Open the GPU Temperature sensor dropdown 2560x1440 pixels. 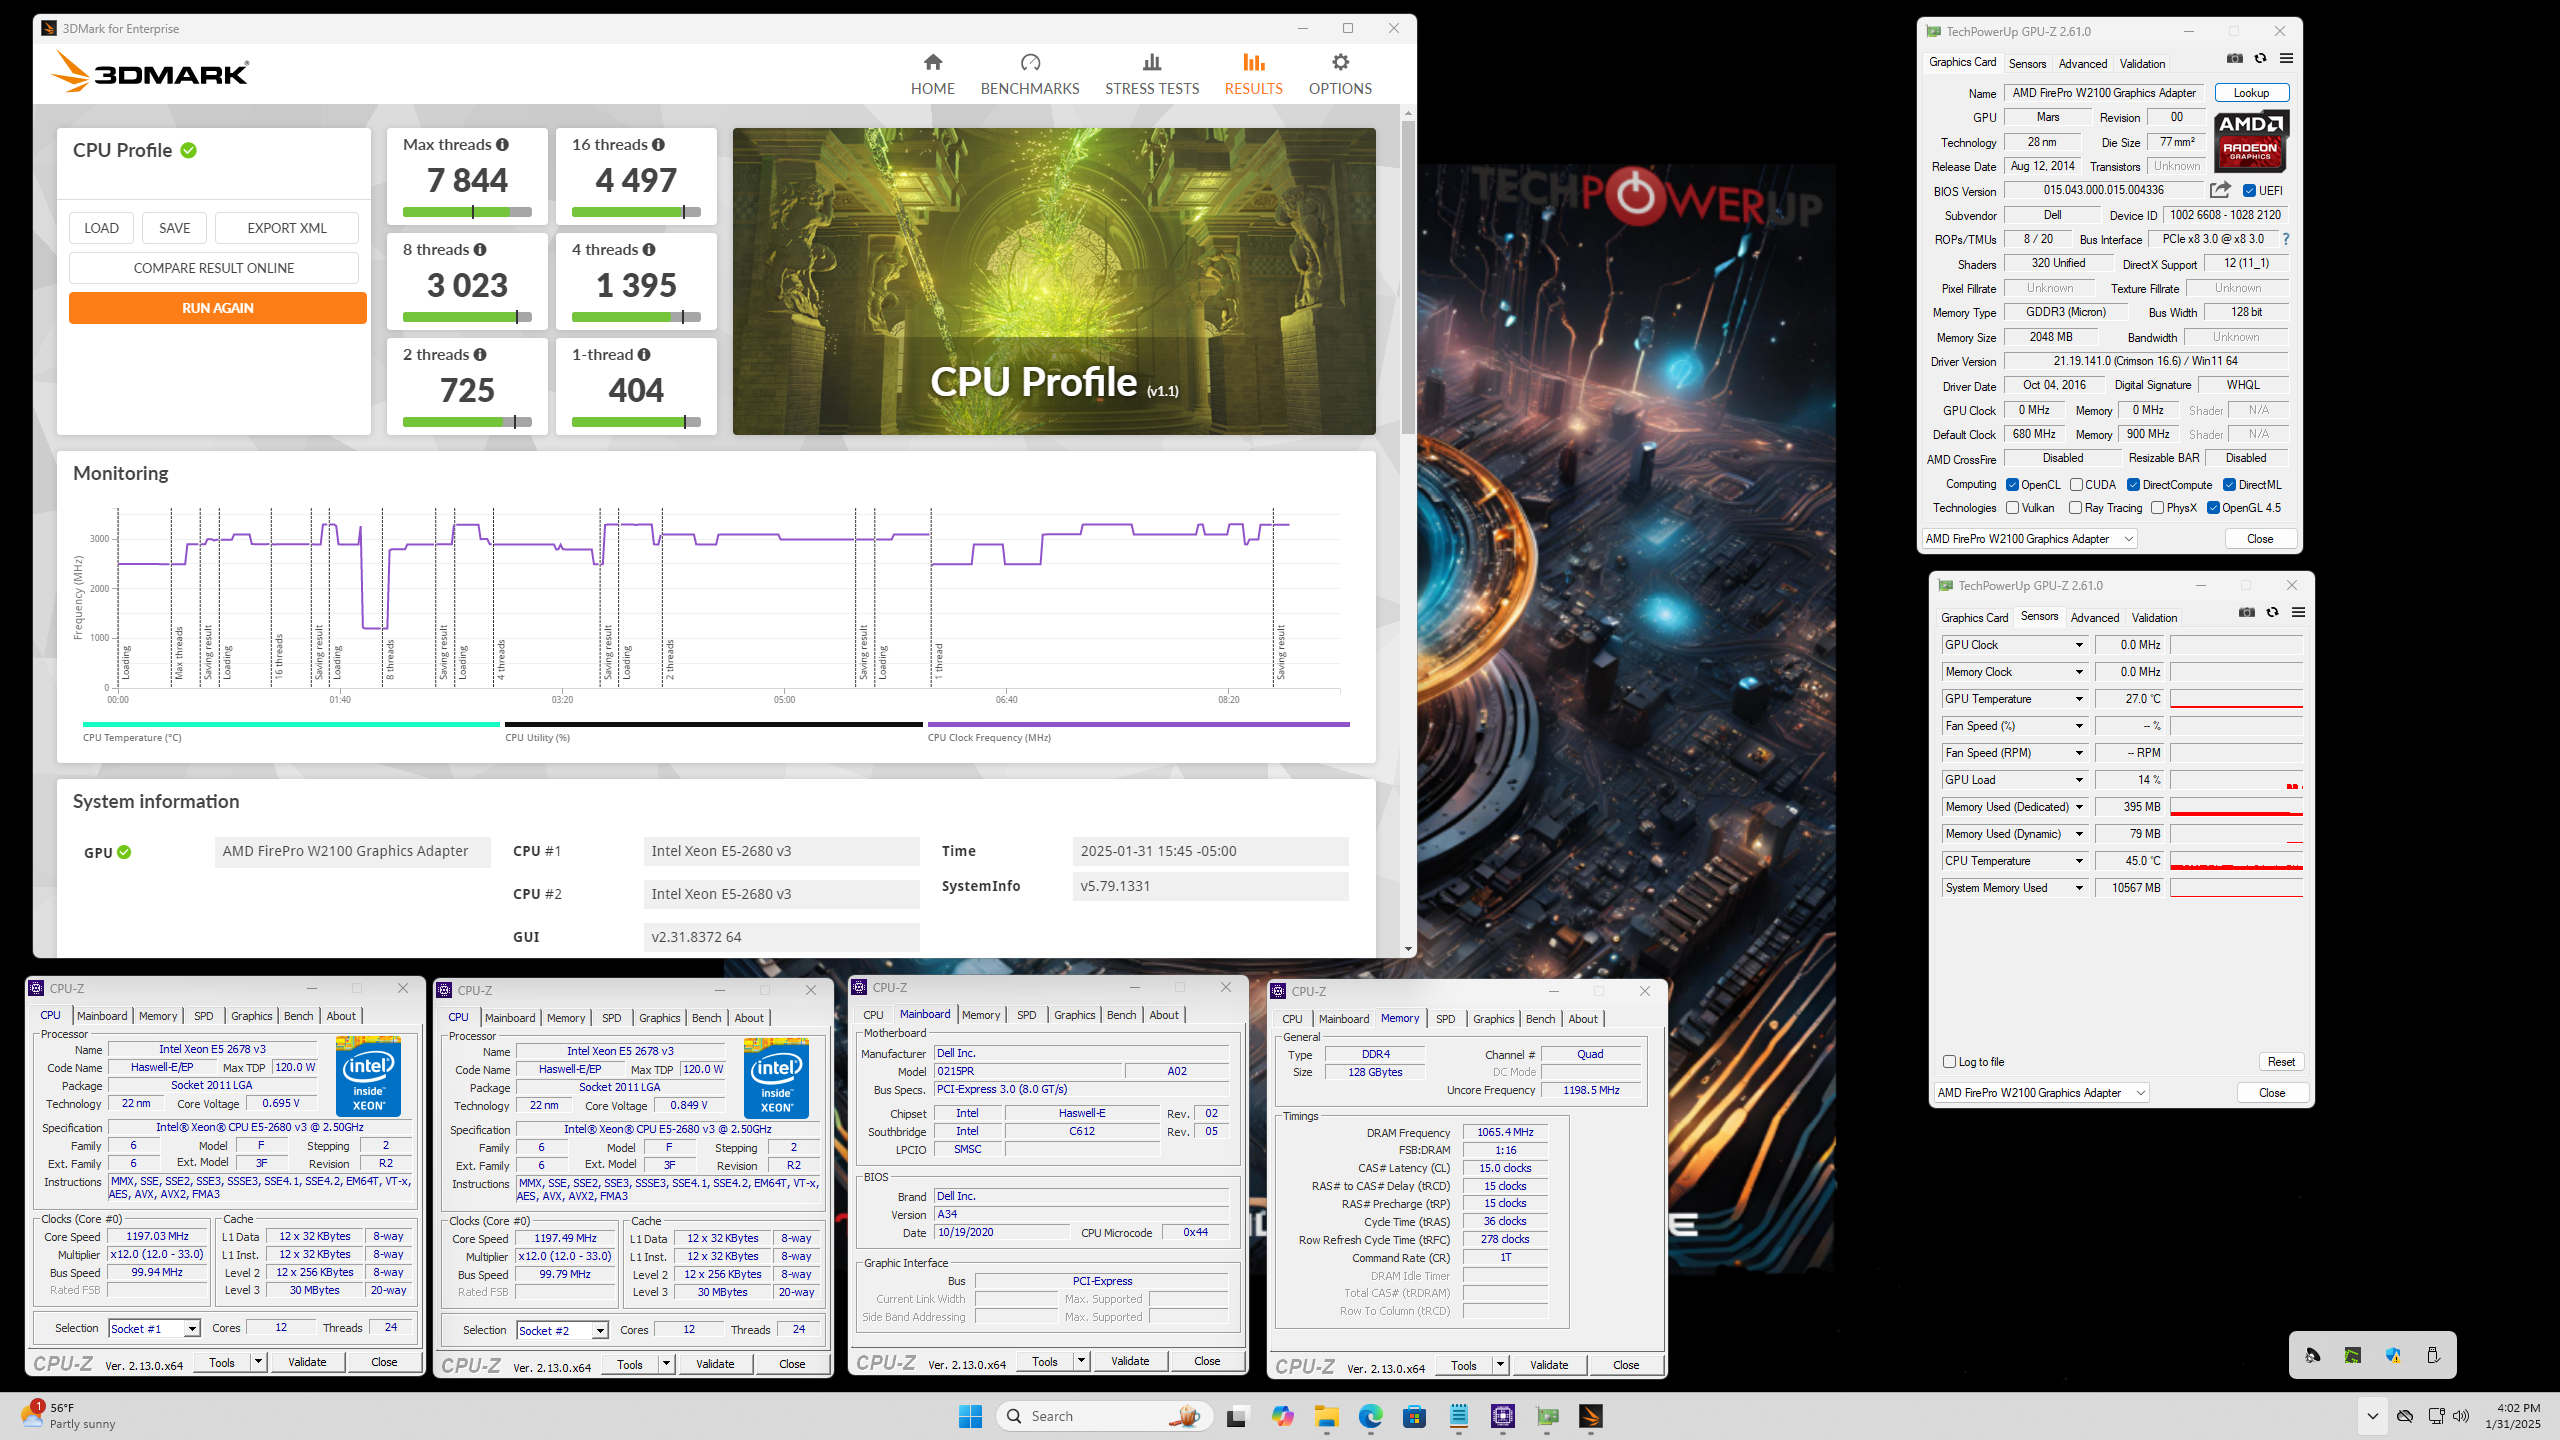(2079, 699)
